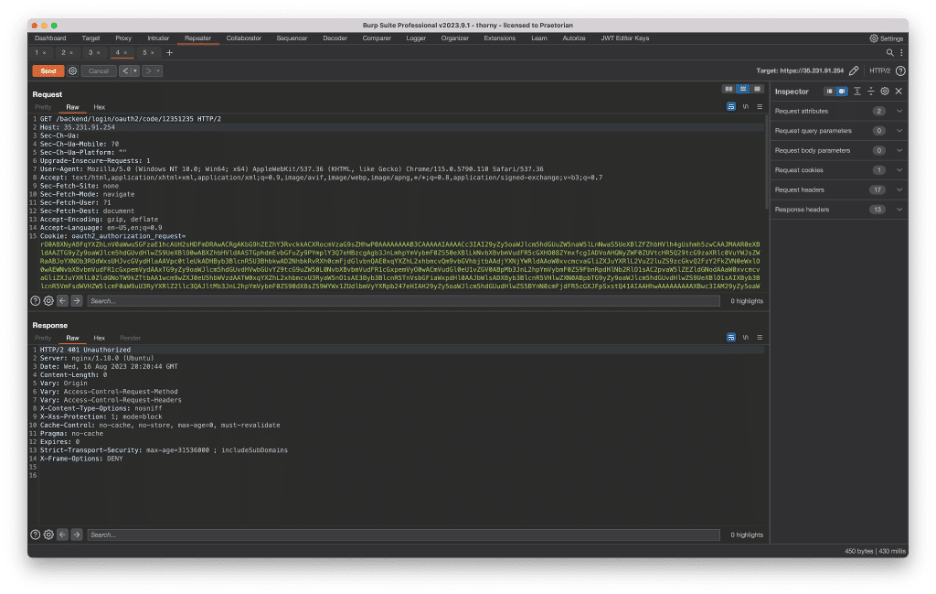
Task: Open Burp Settings
Action: click(886, 38)
